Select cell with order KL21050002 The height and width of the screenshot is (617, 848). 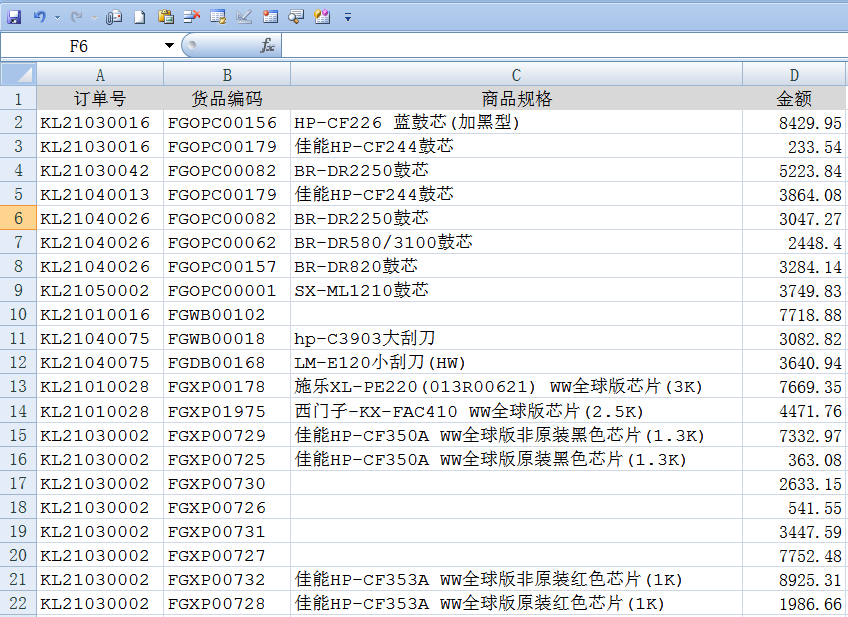coord(100,290)
